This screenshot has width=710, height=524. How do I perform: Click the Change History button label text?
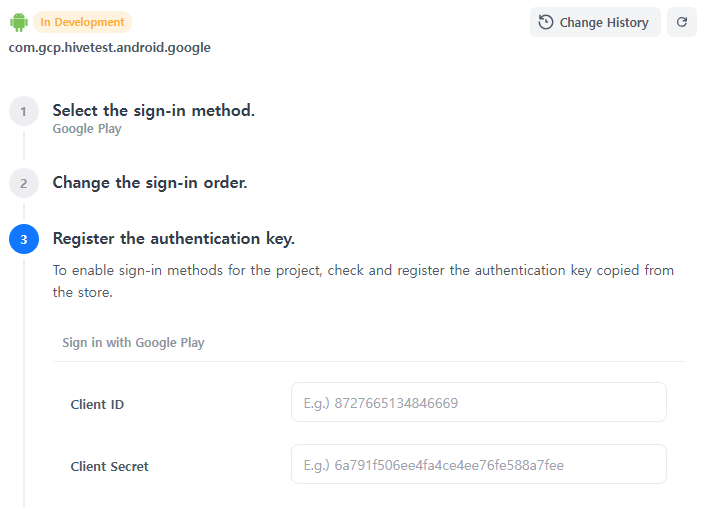pos(604,22)
